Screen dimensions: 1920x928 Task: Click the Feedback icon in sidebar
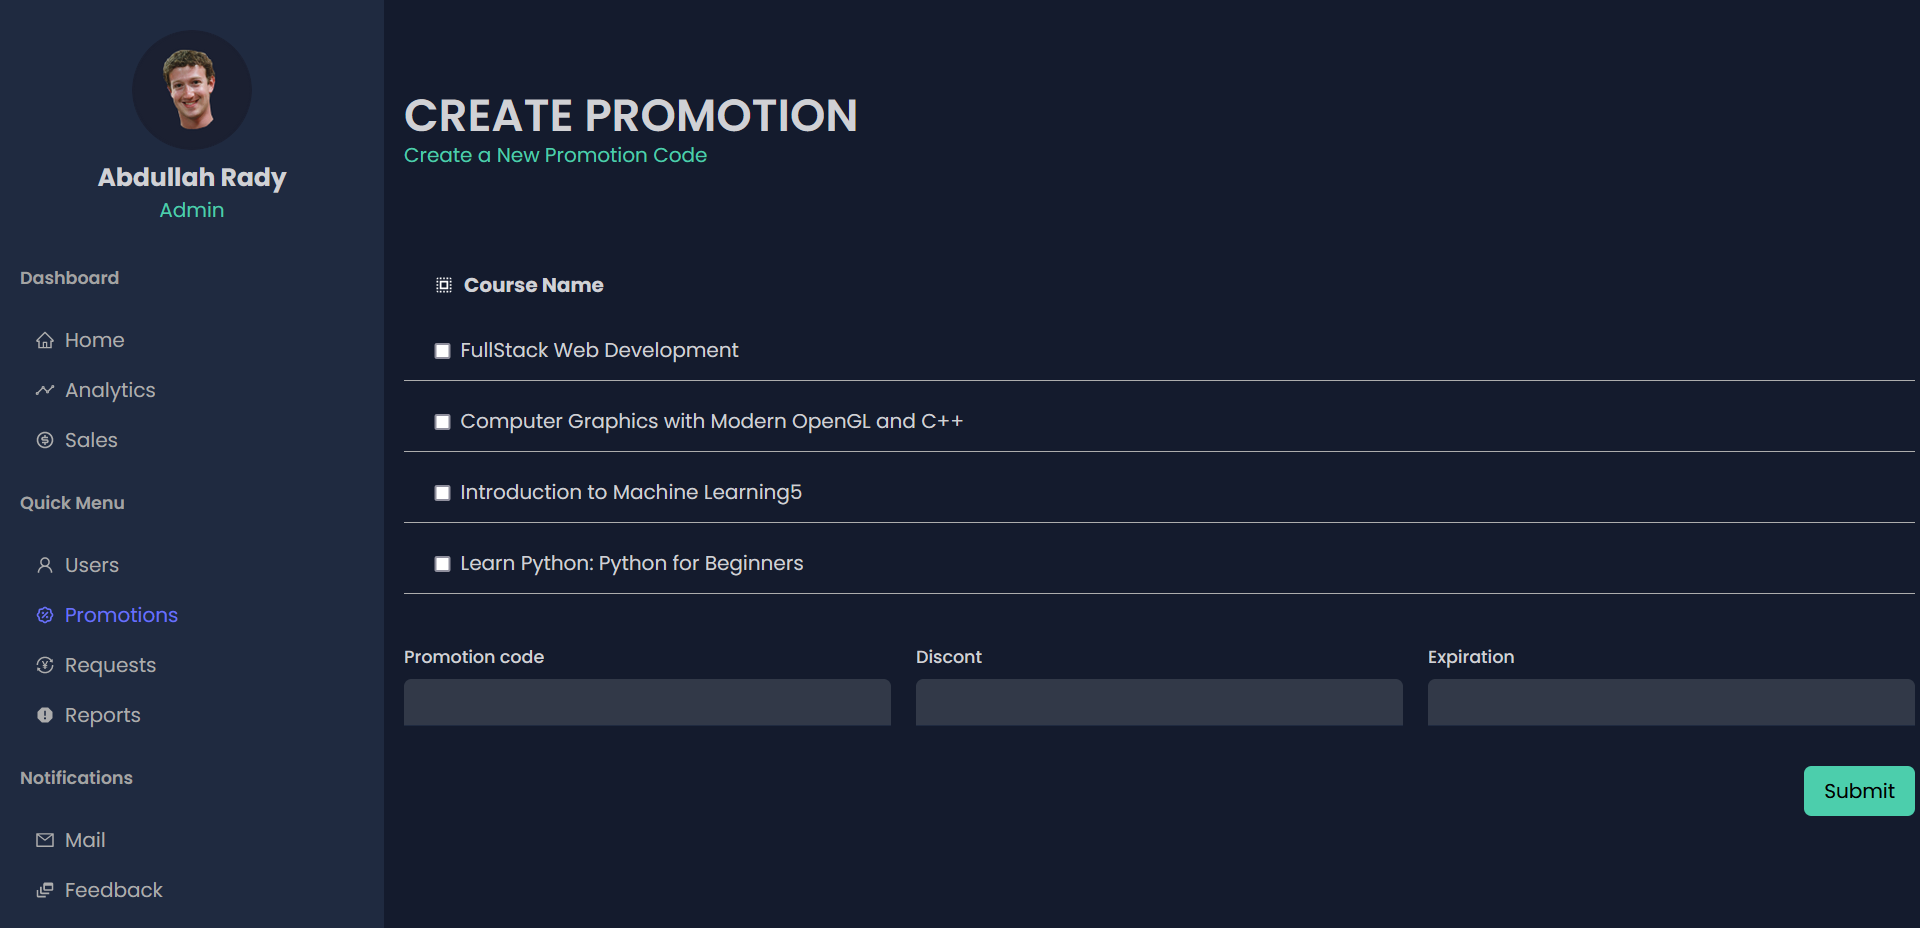pos(45,890)
